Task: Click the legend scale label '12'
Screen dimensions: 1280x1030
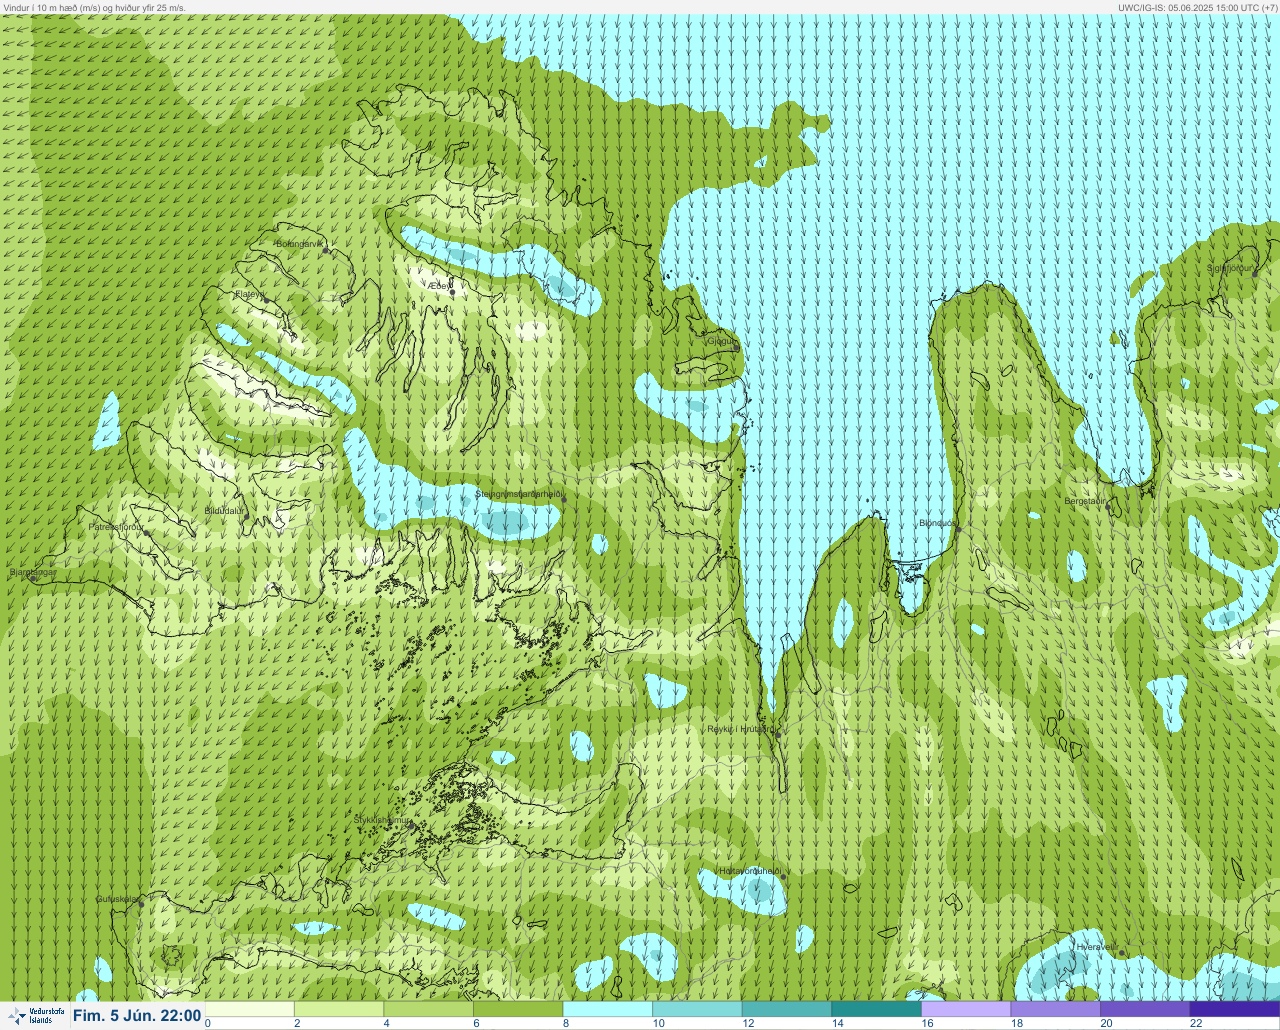Action: coord(748,1023)
